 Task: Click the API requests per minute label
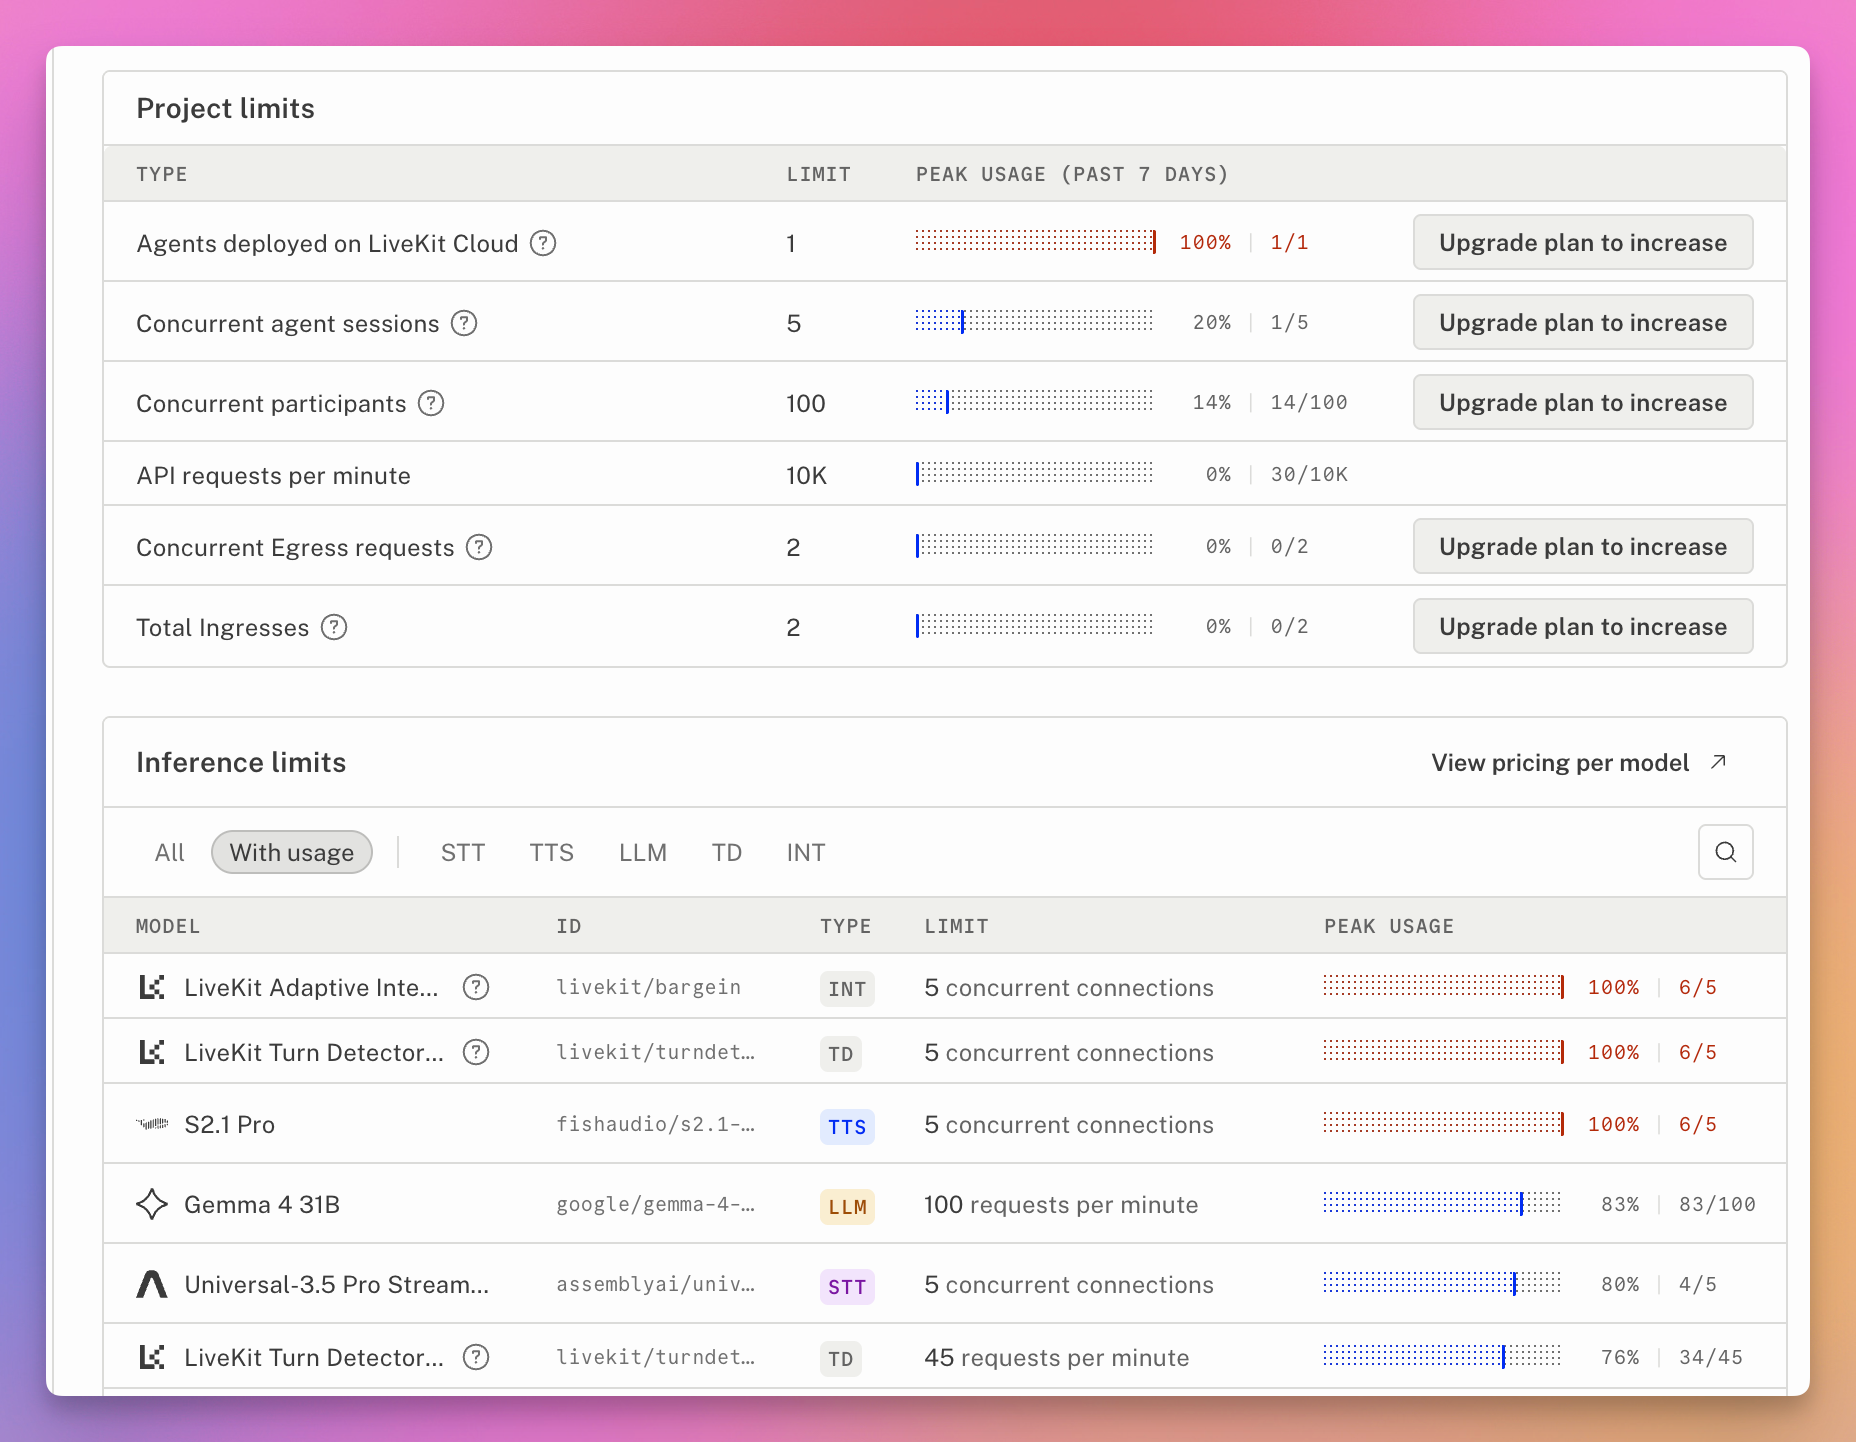click(274, 475)
